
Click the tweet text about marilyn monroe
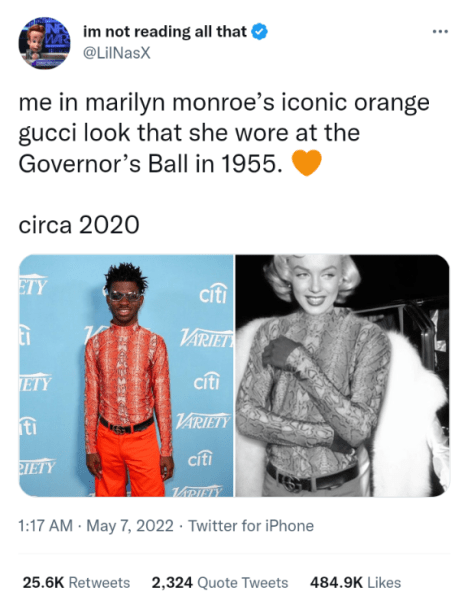coord(224,133)
